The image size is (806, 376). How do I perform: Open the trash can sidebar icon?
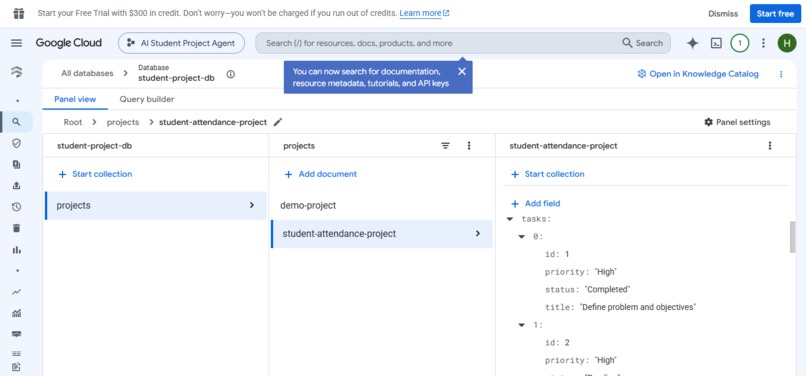pos(16,228)
